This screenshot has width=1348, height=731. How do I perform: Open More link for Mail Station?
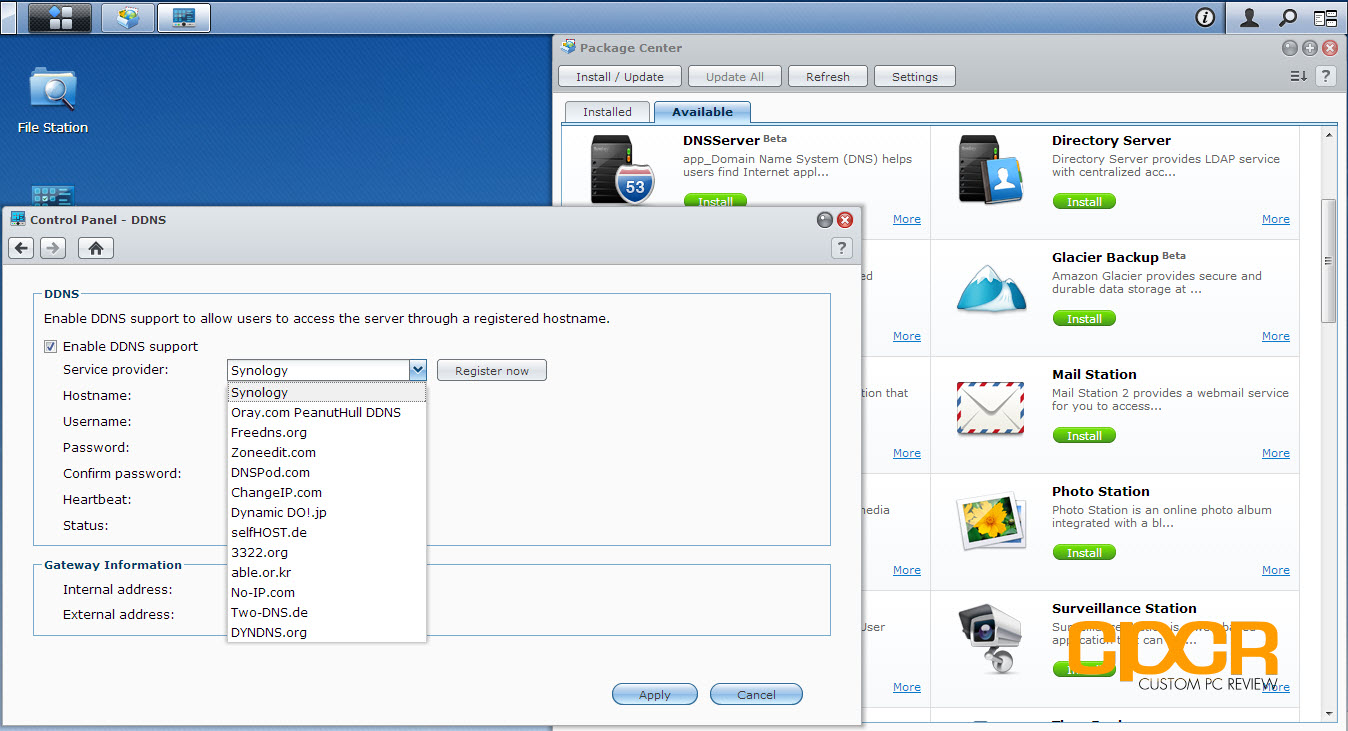click(x=1275, y=453)
